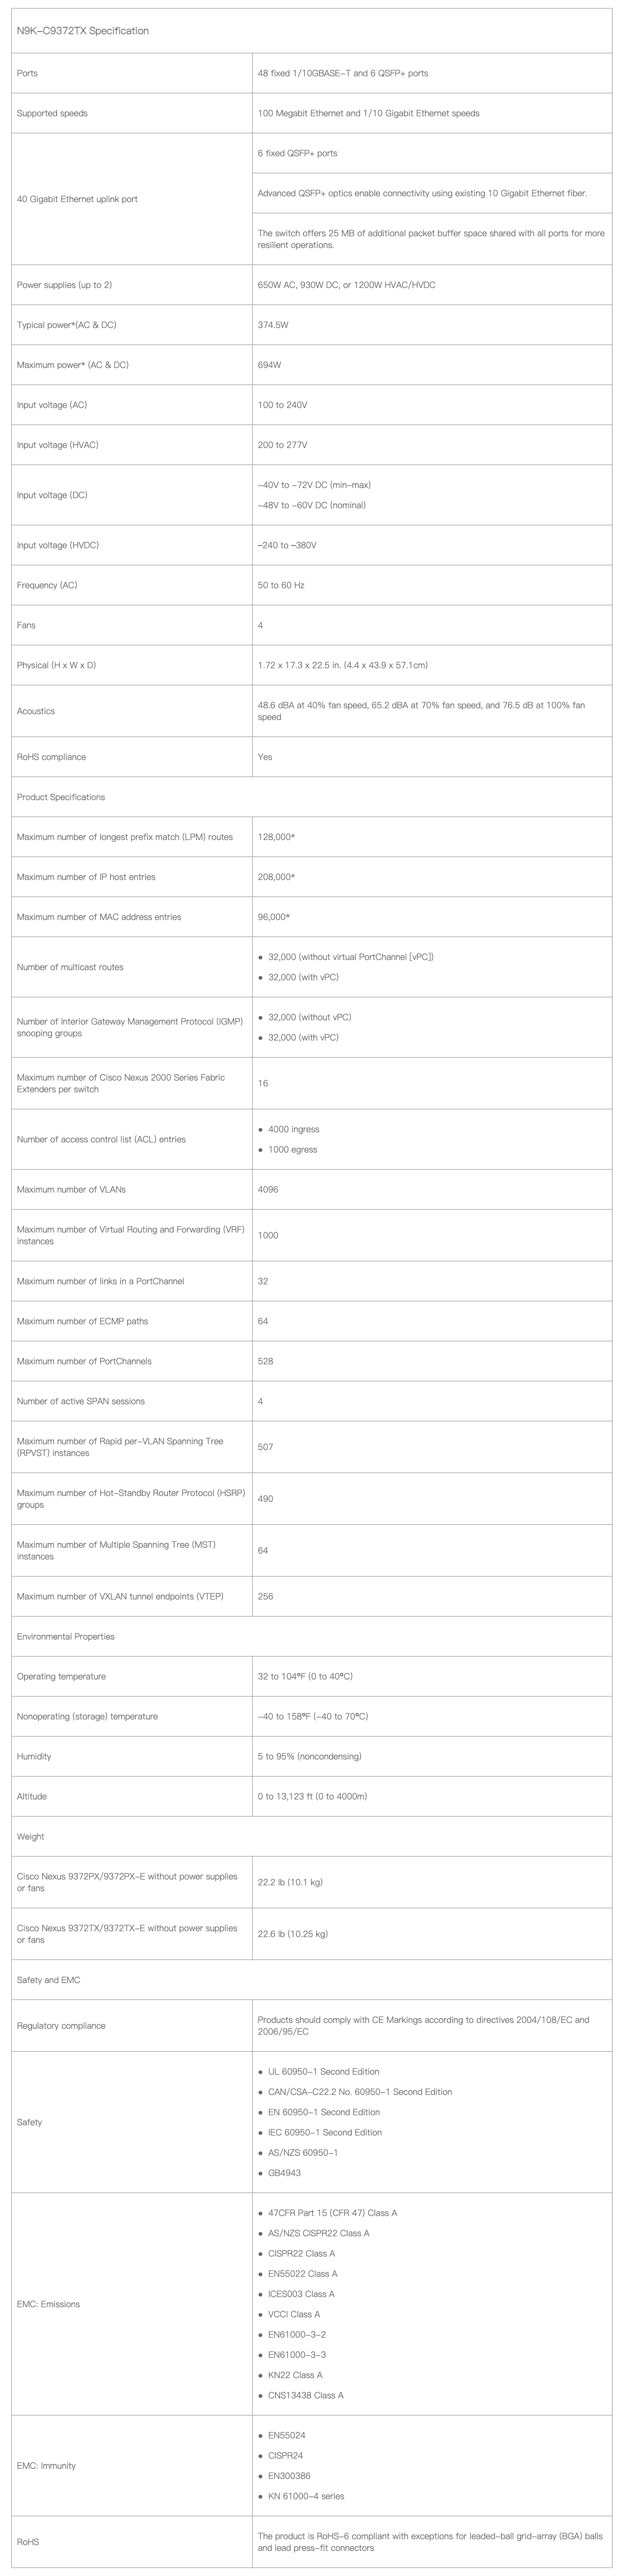Screen dimensions: 621x2576
Task: Select the UL 60950-1 Second Edition bullet
Action: [323, 2072]
